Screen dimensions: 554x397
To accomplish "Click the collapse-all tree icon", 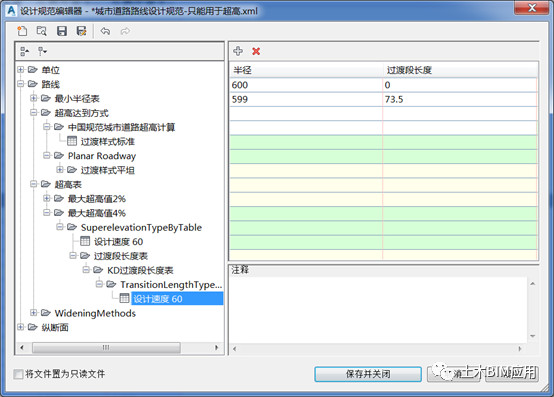I will [24, 52].
